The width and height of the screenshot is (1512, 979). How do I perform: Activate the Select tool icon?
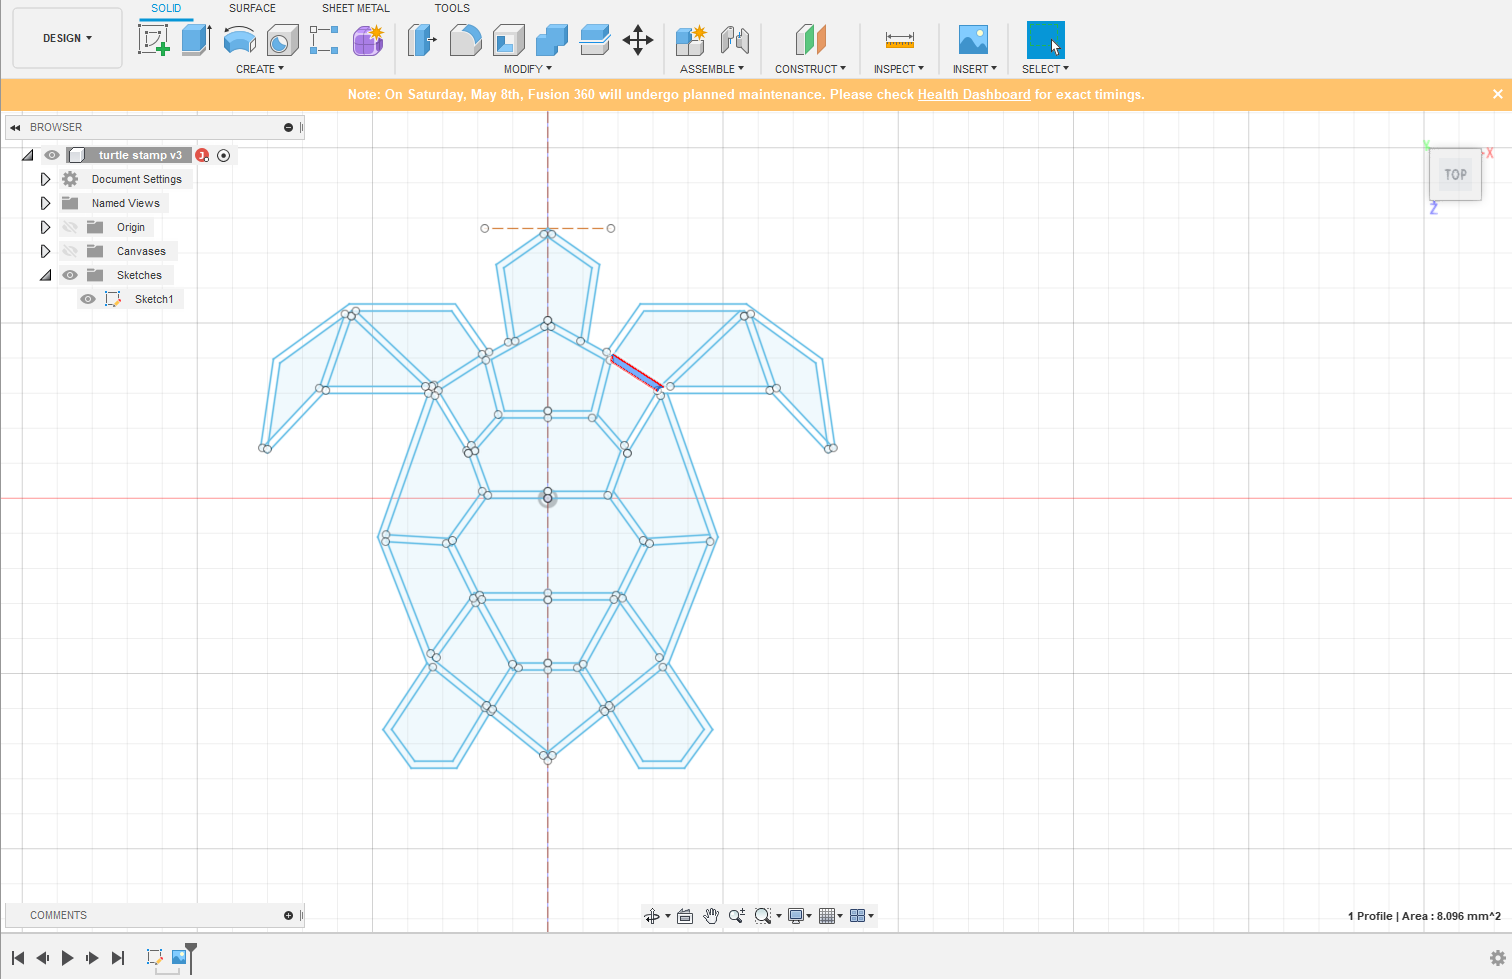1046,40
